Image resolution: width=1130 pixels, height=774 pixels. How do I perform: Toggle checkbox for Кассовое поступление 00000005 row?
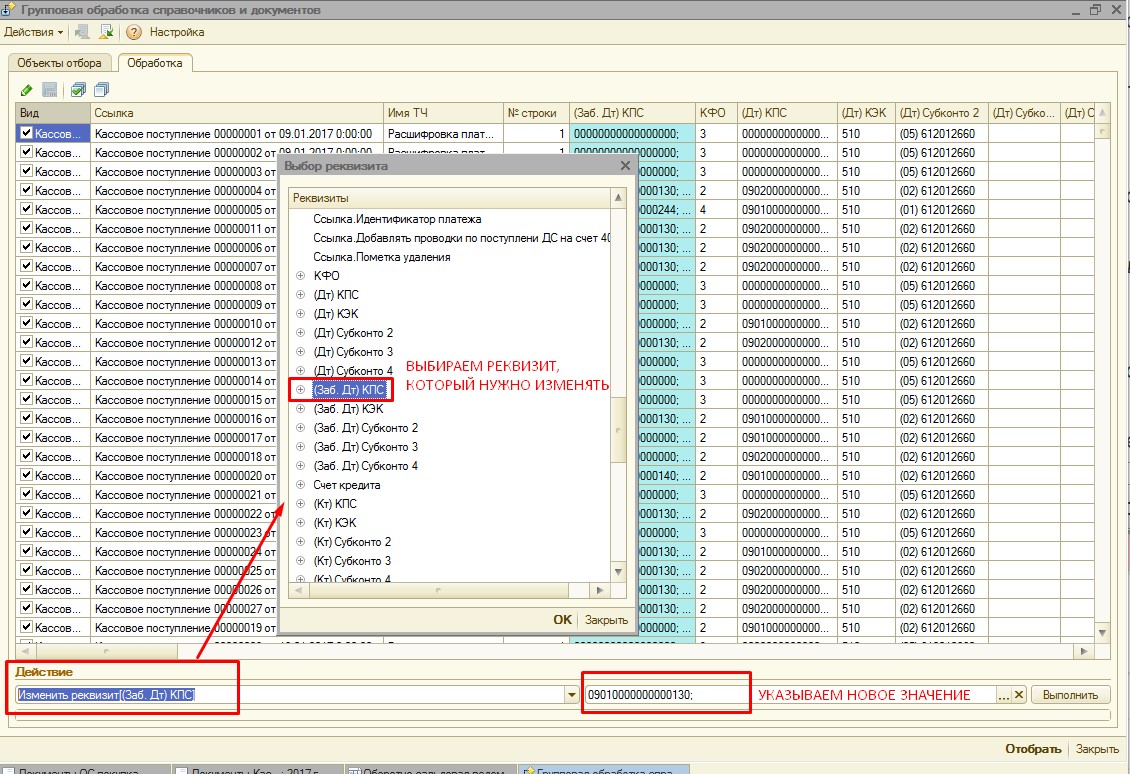[27, 210]
